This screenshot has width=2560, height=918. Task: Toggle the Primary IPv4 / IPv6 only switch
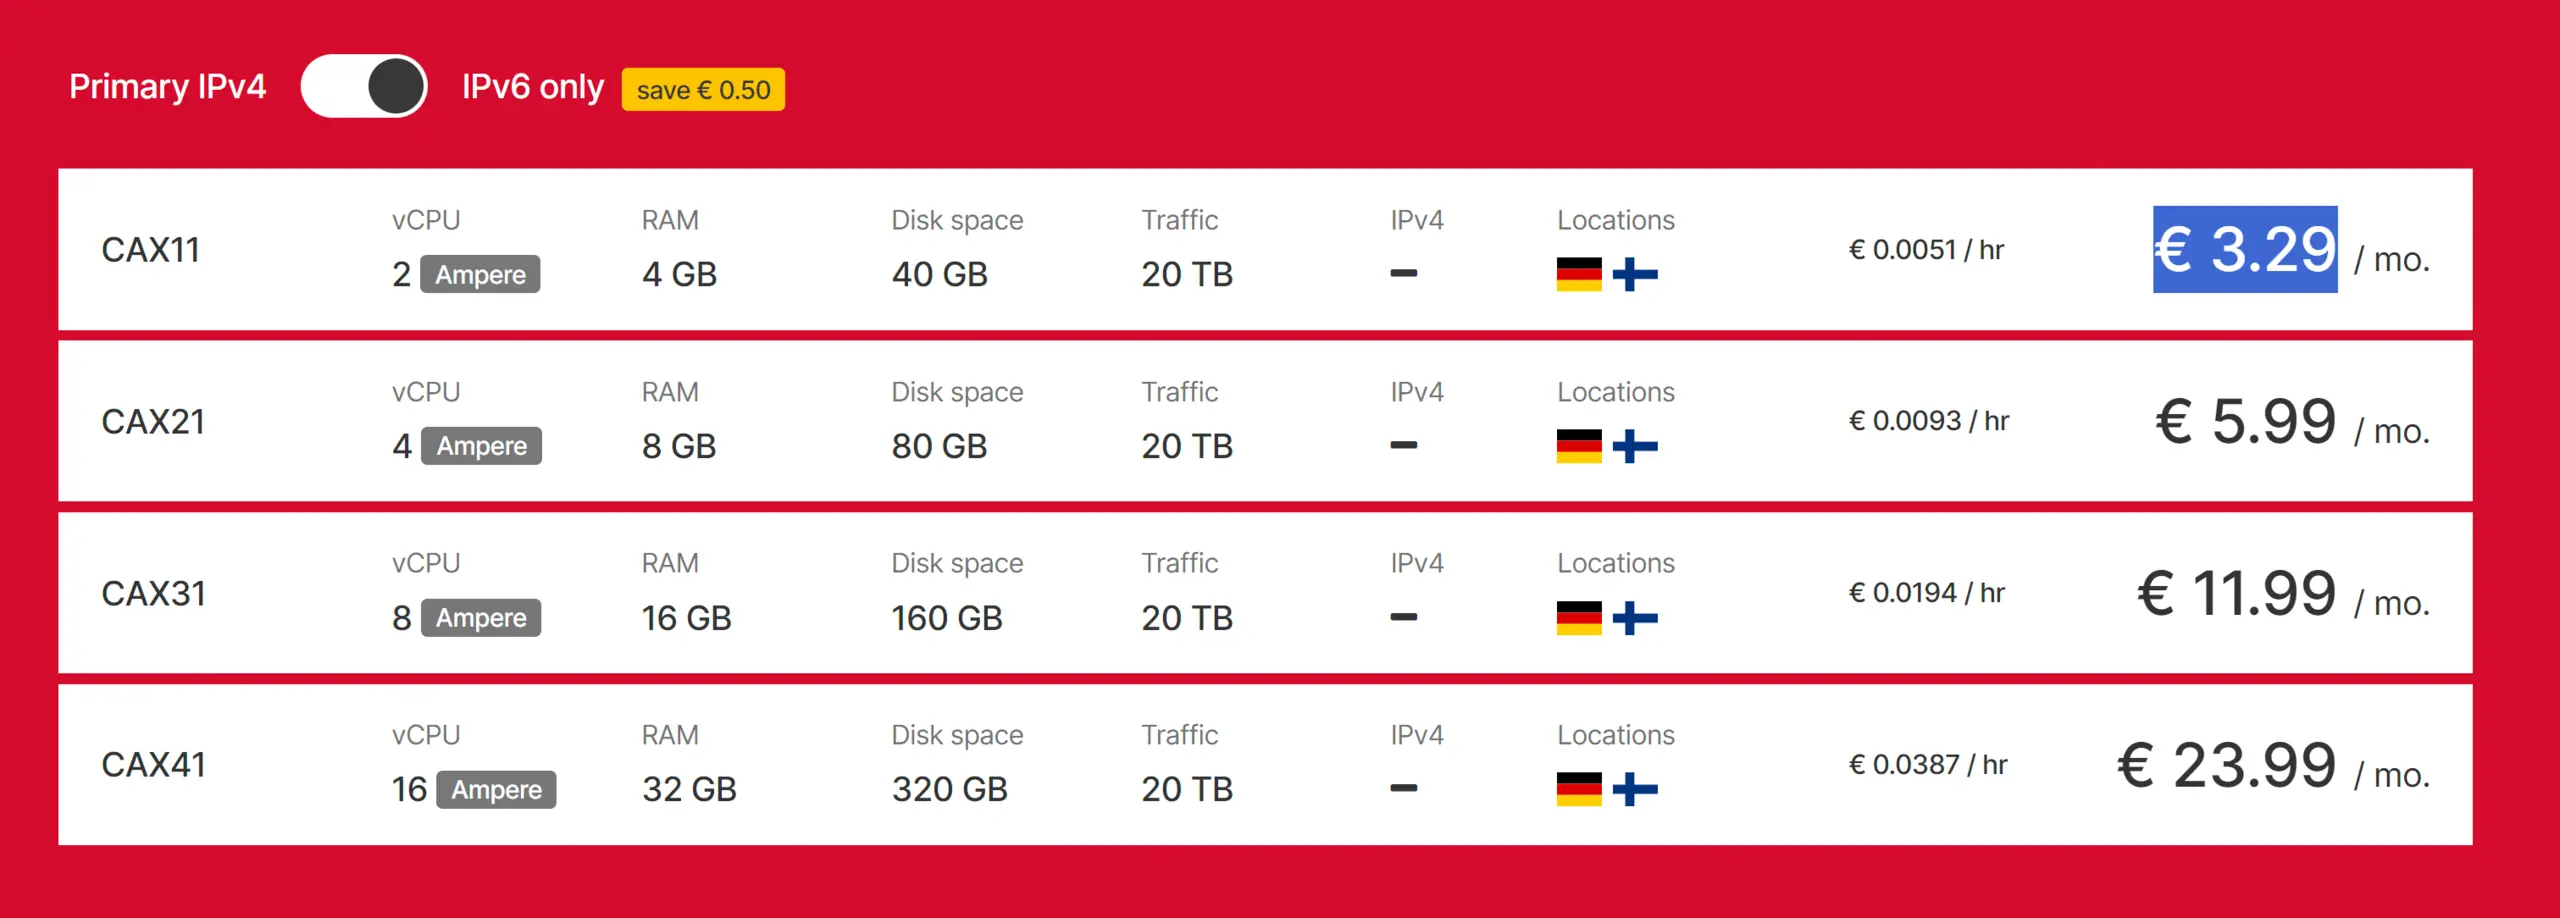[x=364, y=87]
